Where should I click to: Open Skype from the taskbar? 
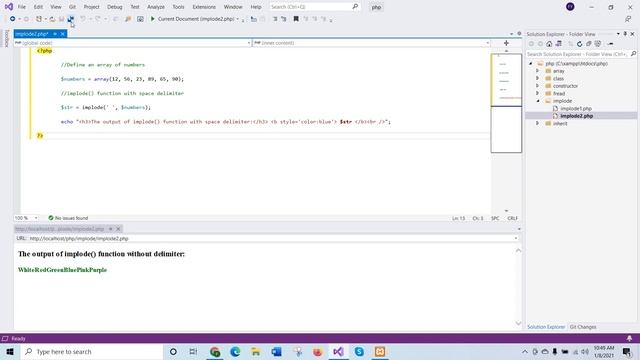pyautogui.click(x=359, y=351)
